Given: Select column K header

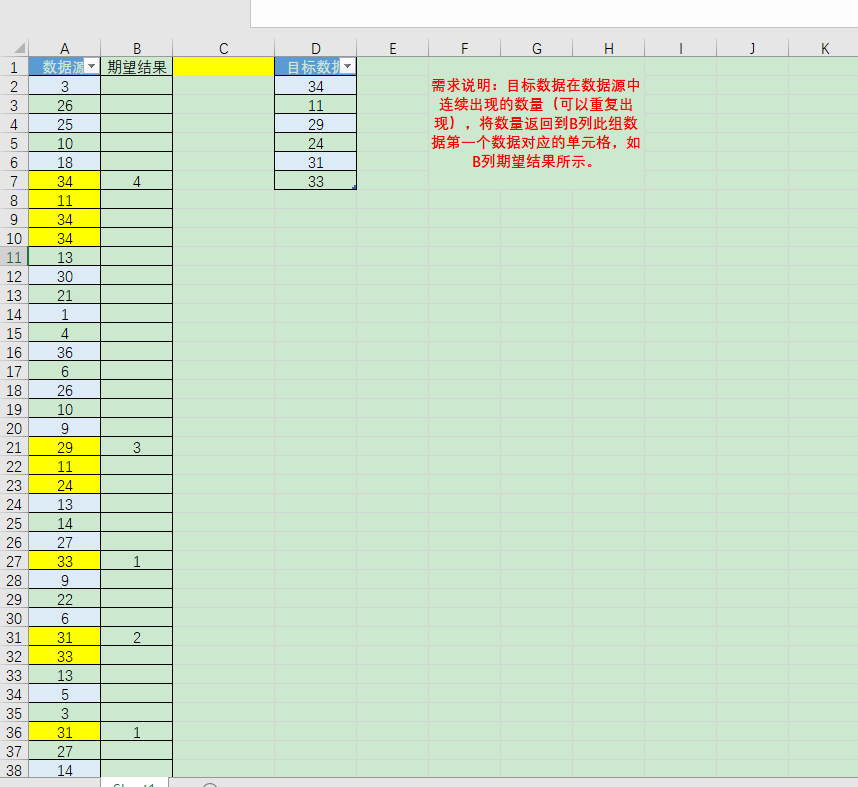Looking at the screenshot, I should (x=825, y=47).
